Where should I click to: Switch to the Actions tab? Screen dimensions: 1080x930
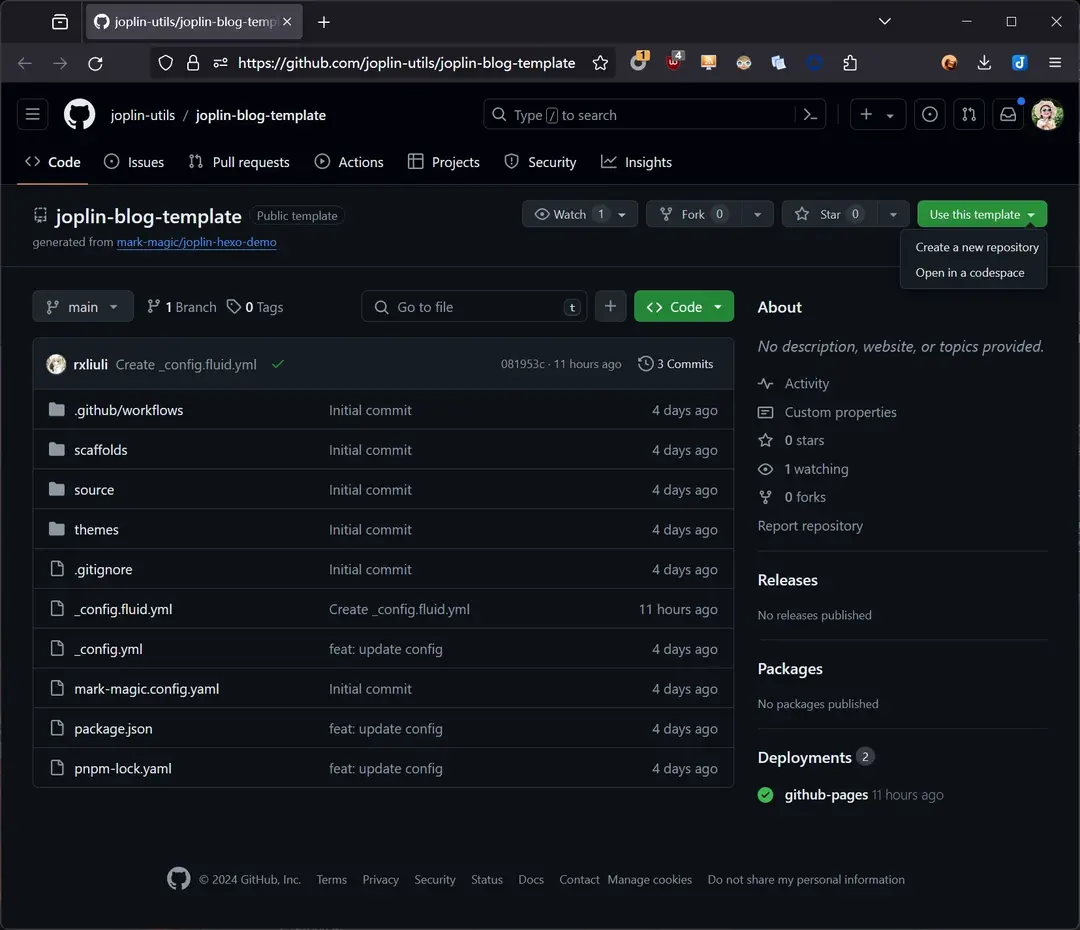point(349,162)
